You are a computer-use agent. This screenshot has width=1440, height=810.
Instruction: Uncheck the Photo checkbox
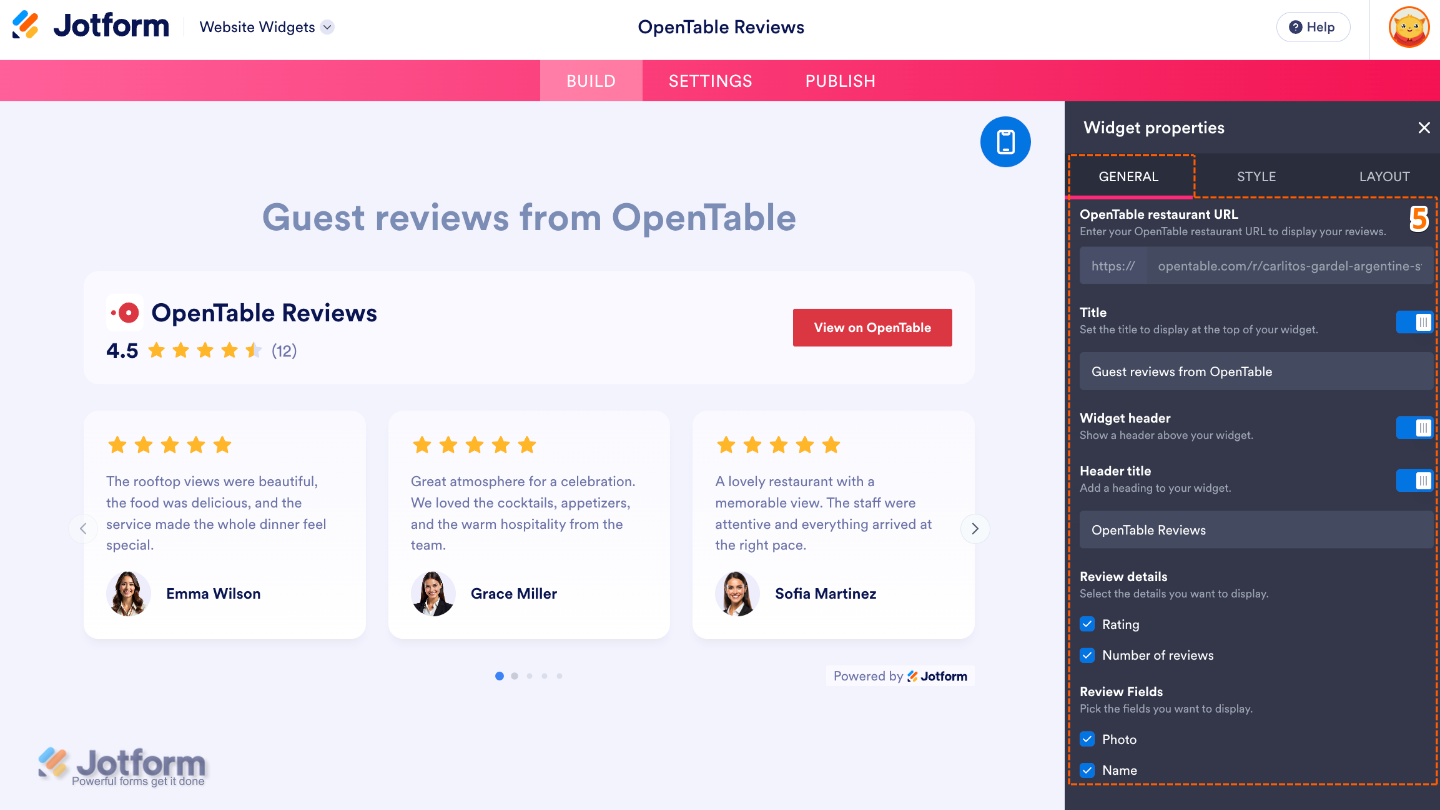click(1088, 739)
